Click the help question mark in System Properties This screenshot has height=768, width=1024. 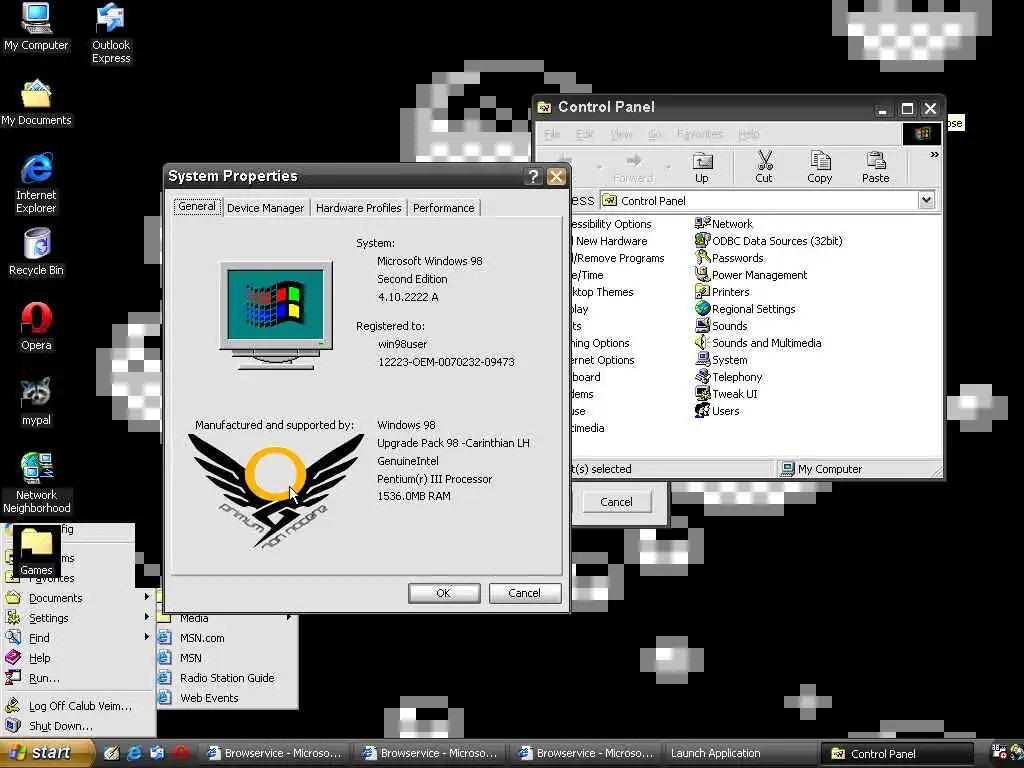[533, 176]
